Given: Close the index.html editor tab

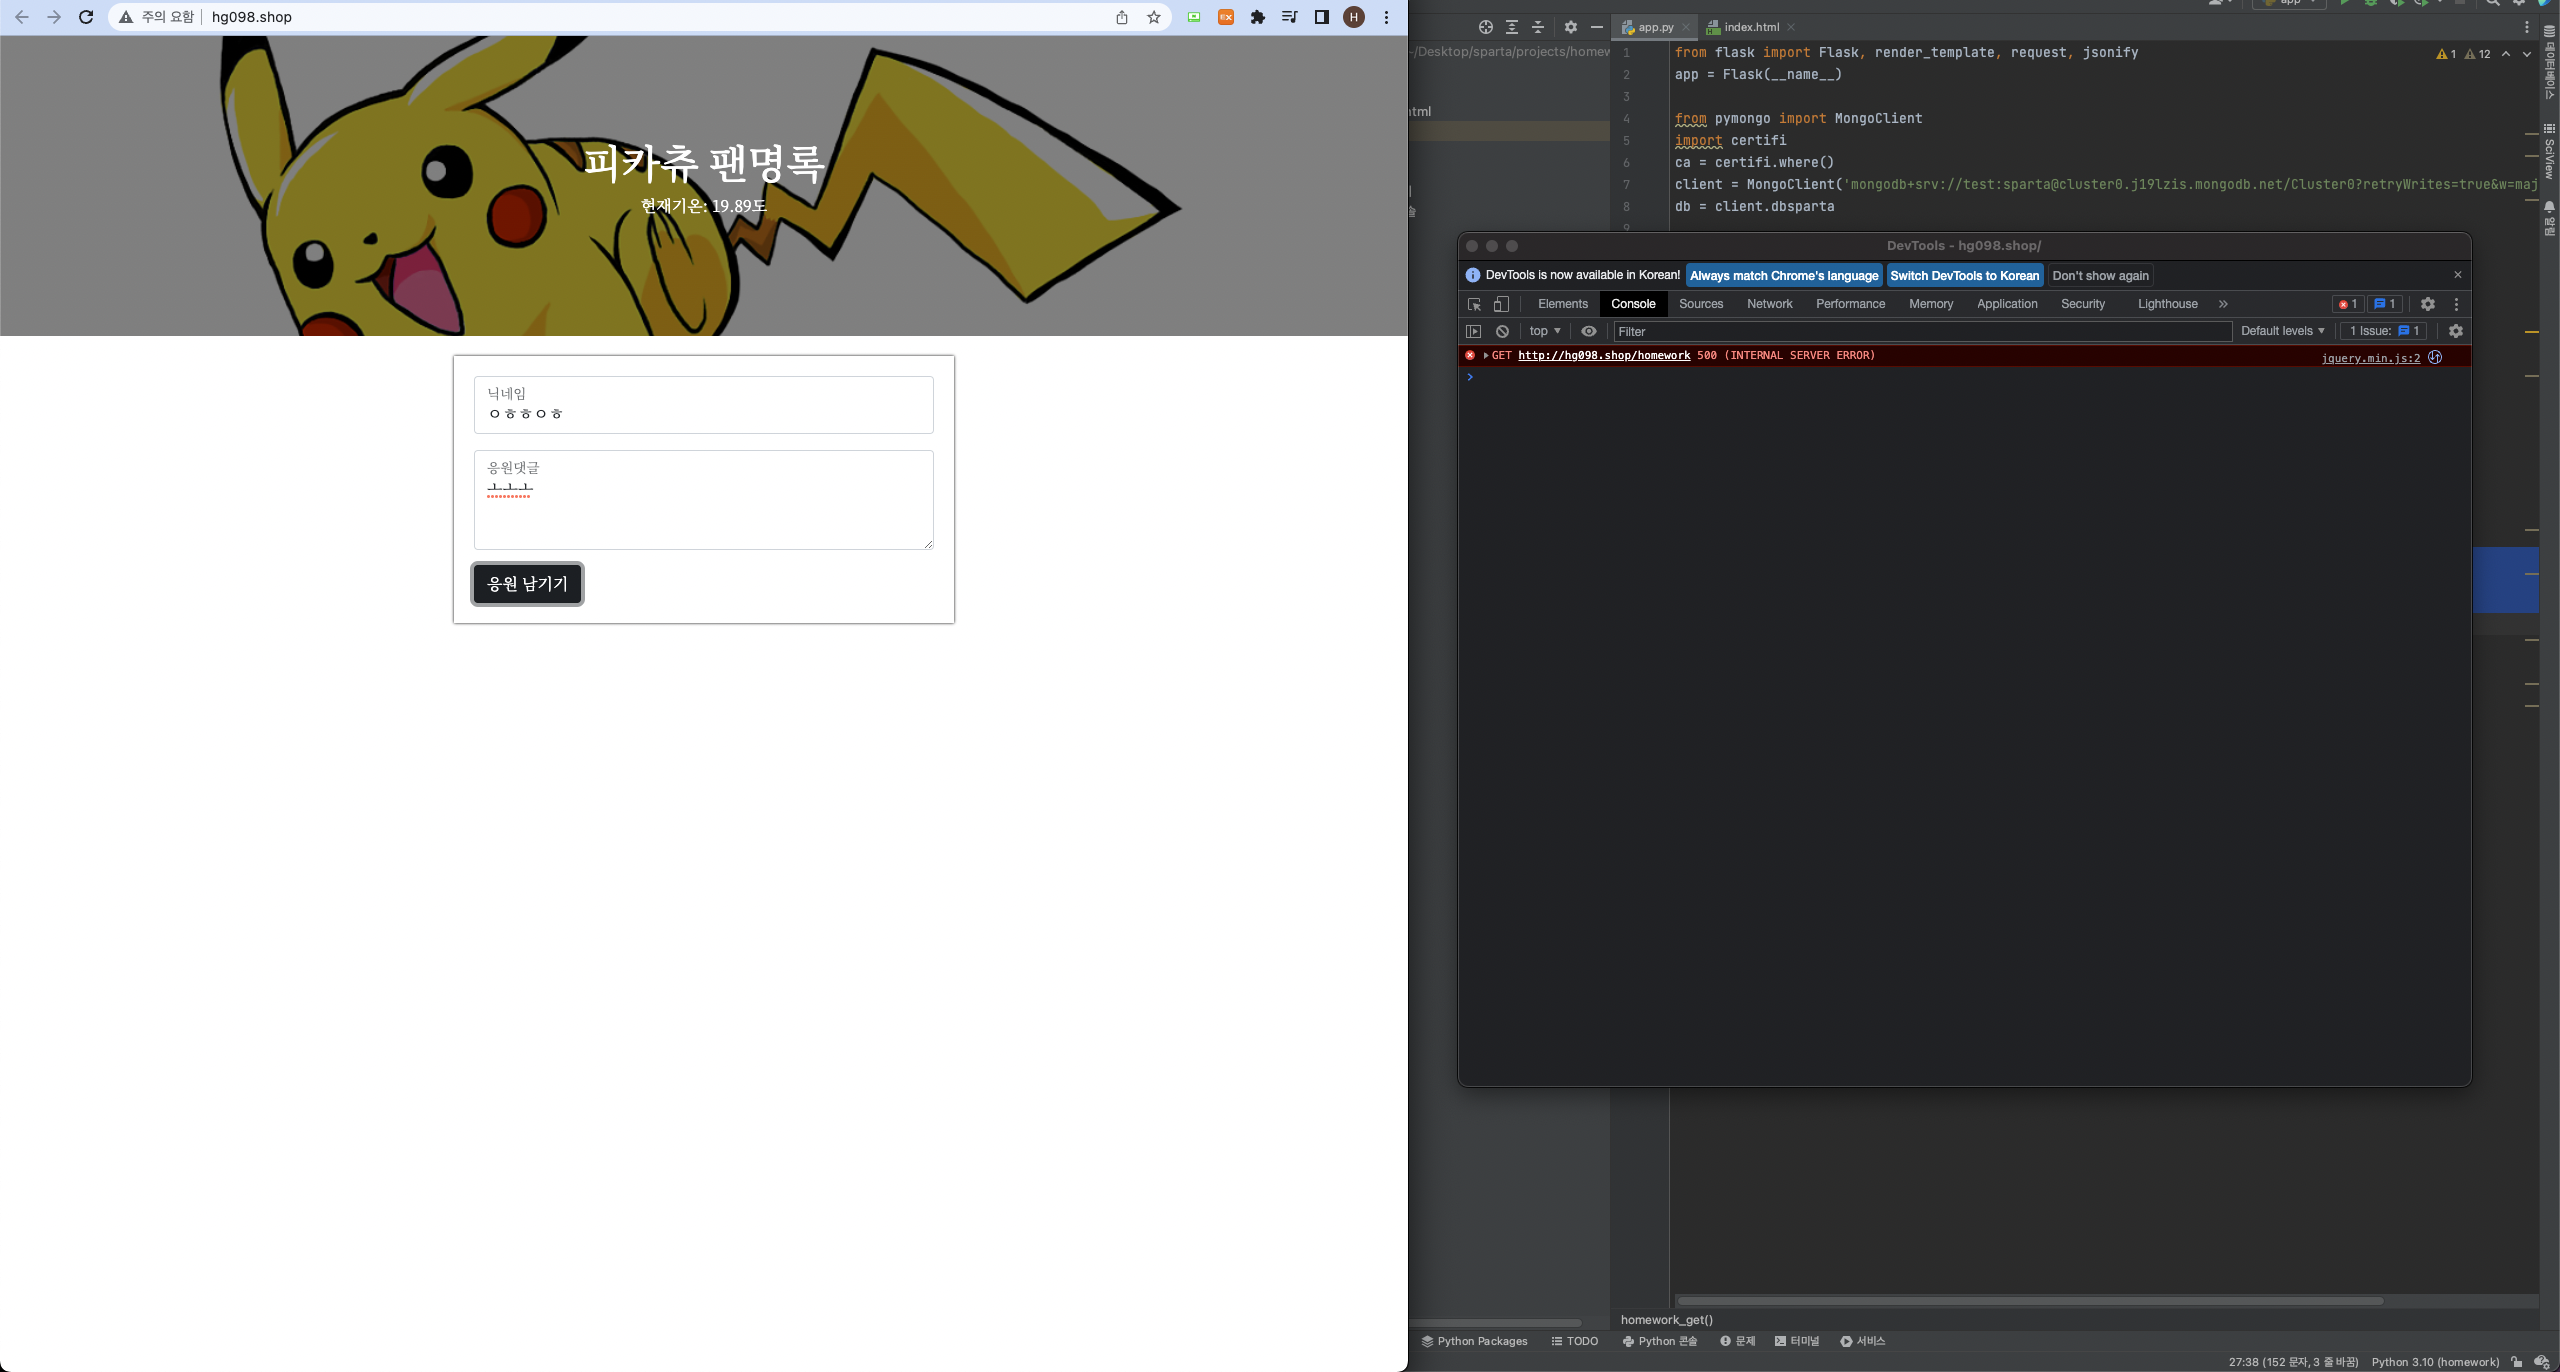Looking at the screenshot, I should click(x=1791, y=27).
